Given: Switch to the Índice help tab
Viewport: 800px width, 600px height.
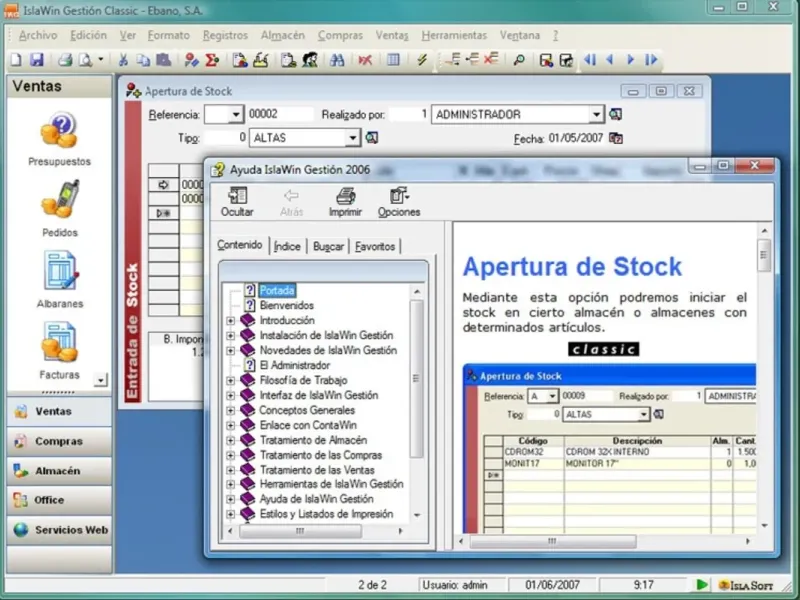Looking at the screenshot, I should click(287, 246).
